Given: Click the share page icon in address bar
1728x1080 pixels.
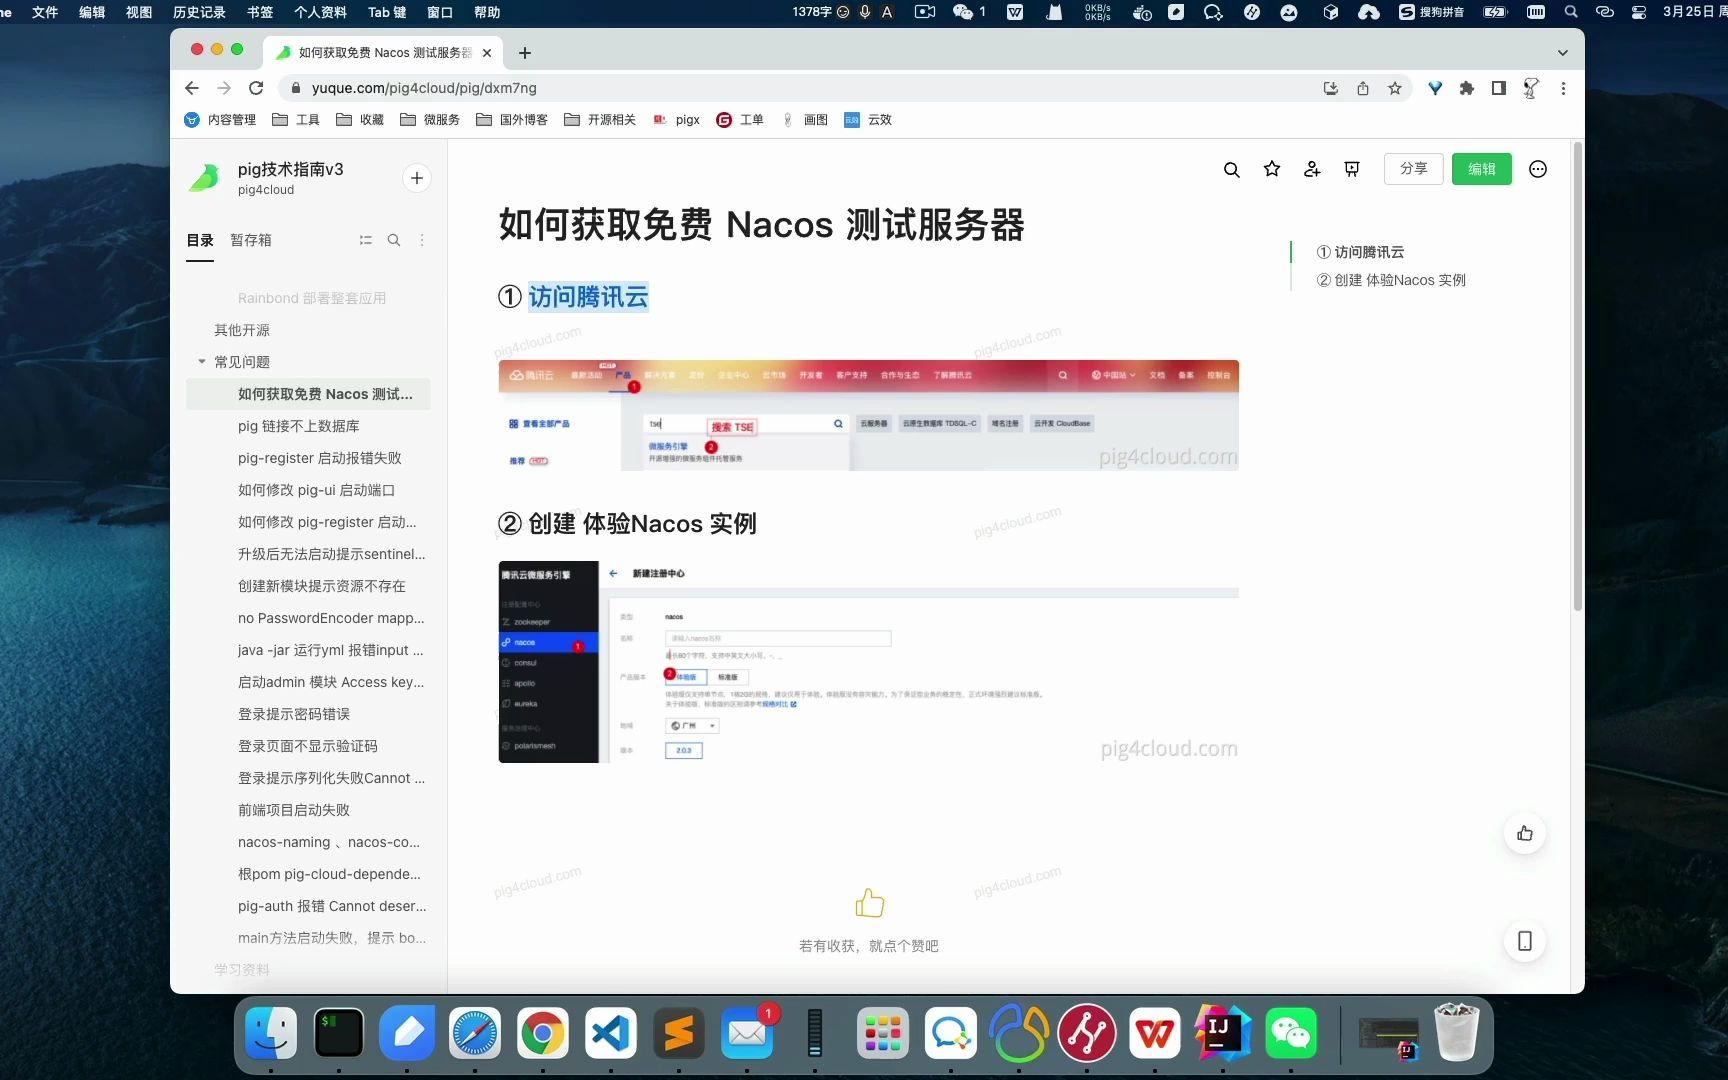Looking at the screenshot, I should (x=1362, y=88).
